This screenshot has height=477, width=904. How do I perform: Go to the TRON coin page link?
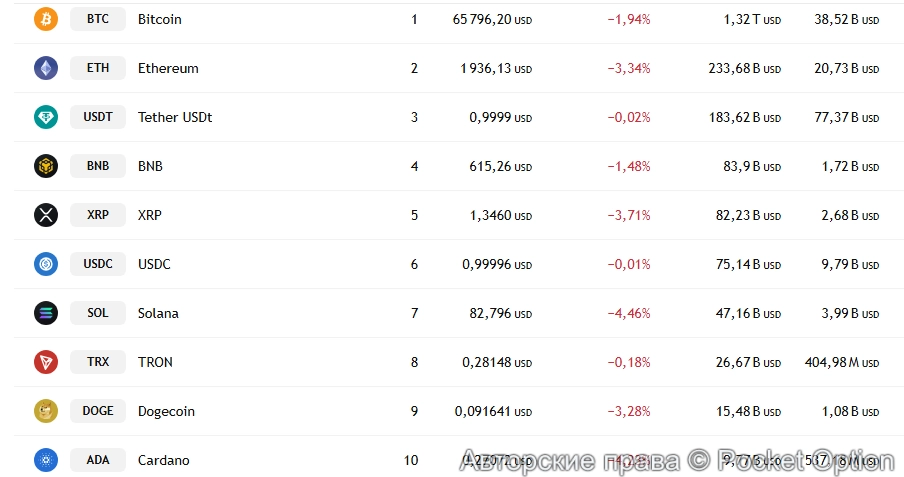click(155, 362)
